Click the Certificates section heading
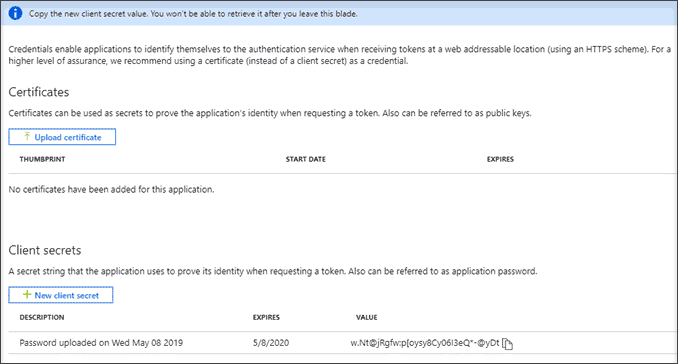678x364 pixels. pyautogui.click(x=39, y=92)
